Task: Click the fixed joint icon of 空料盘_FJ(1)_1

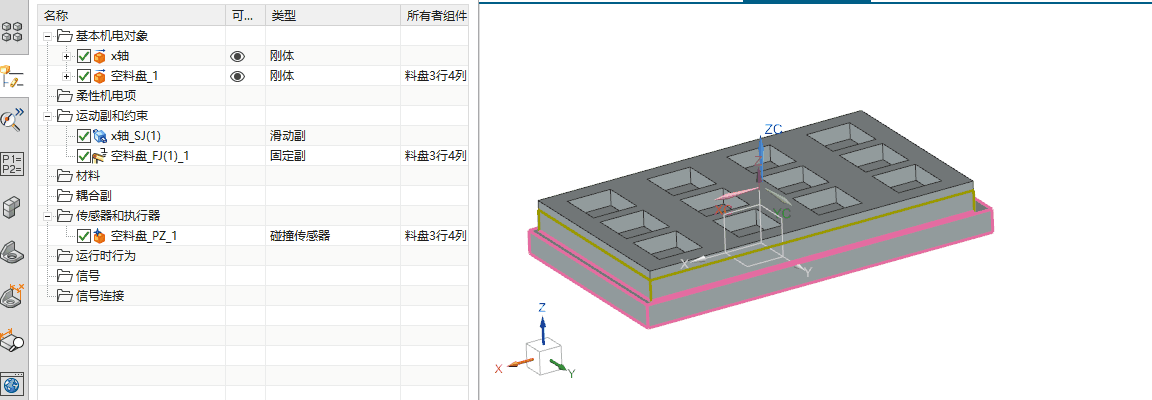Action: [100, 155]
